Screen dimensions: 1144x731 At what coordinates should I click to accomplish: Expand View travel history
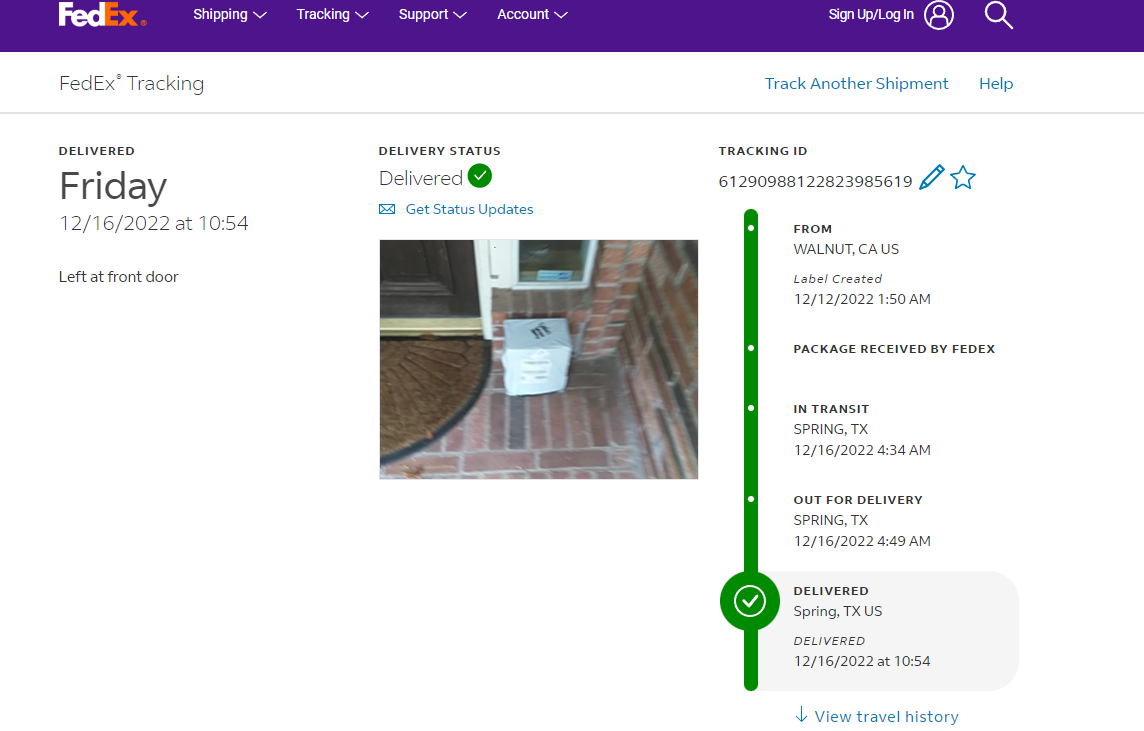[886, 716]
